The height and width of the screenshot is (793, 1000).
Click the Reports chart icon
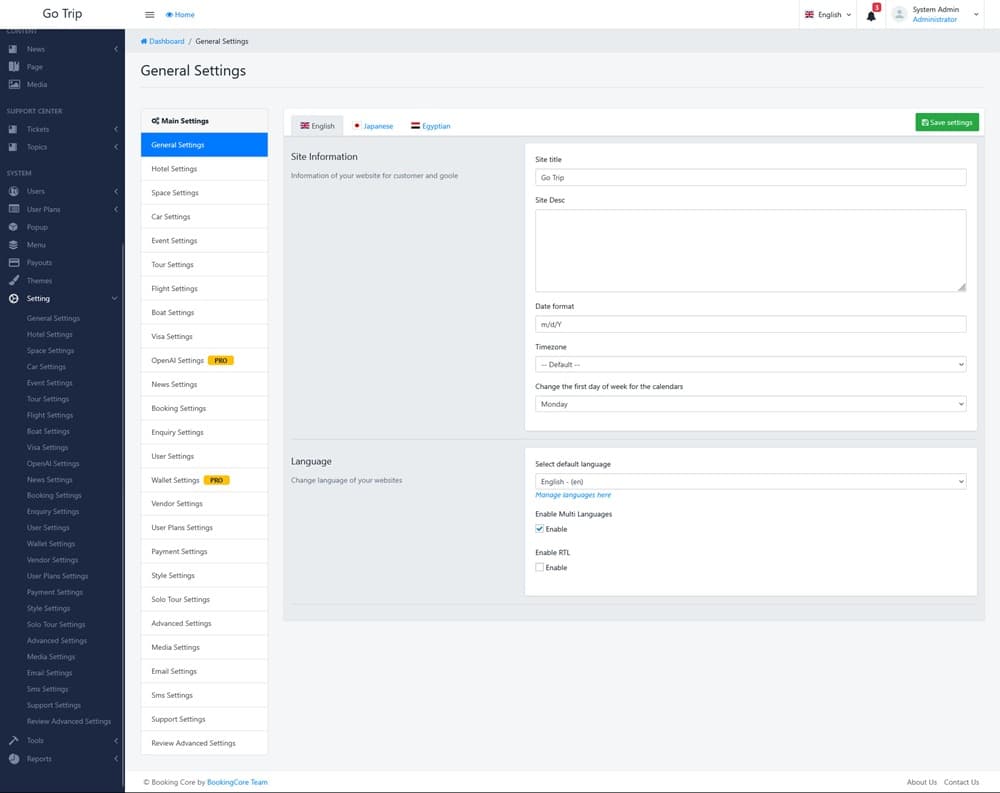tap(14, 759)
